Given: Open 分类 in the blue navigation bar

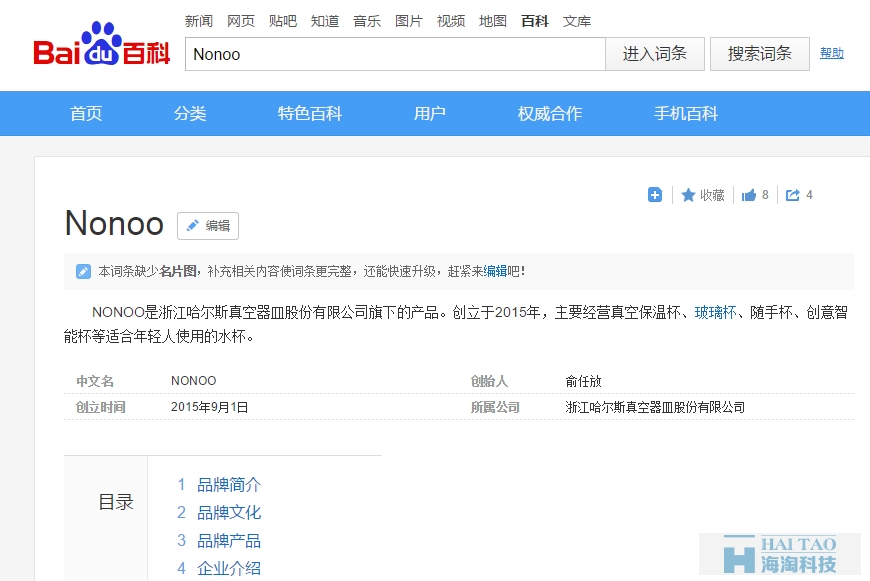Looking at the screenshot, I should pos(190,114).
